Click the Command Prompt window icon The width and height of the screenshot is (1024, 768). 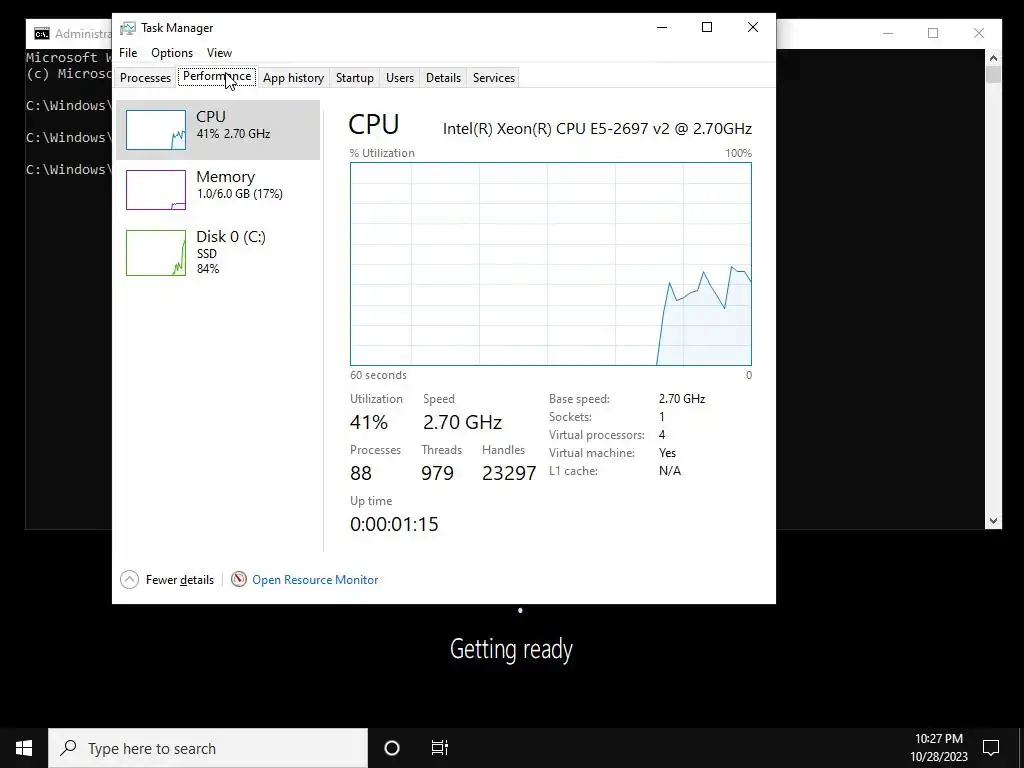[42, 33]
